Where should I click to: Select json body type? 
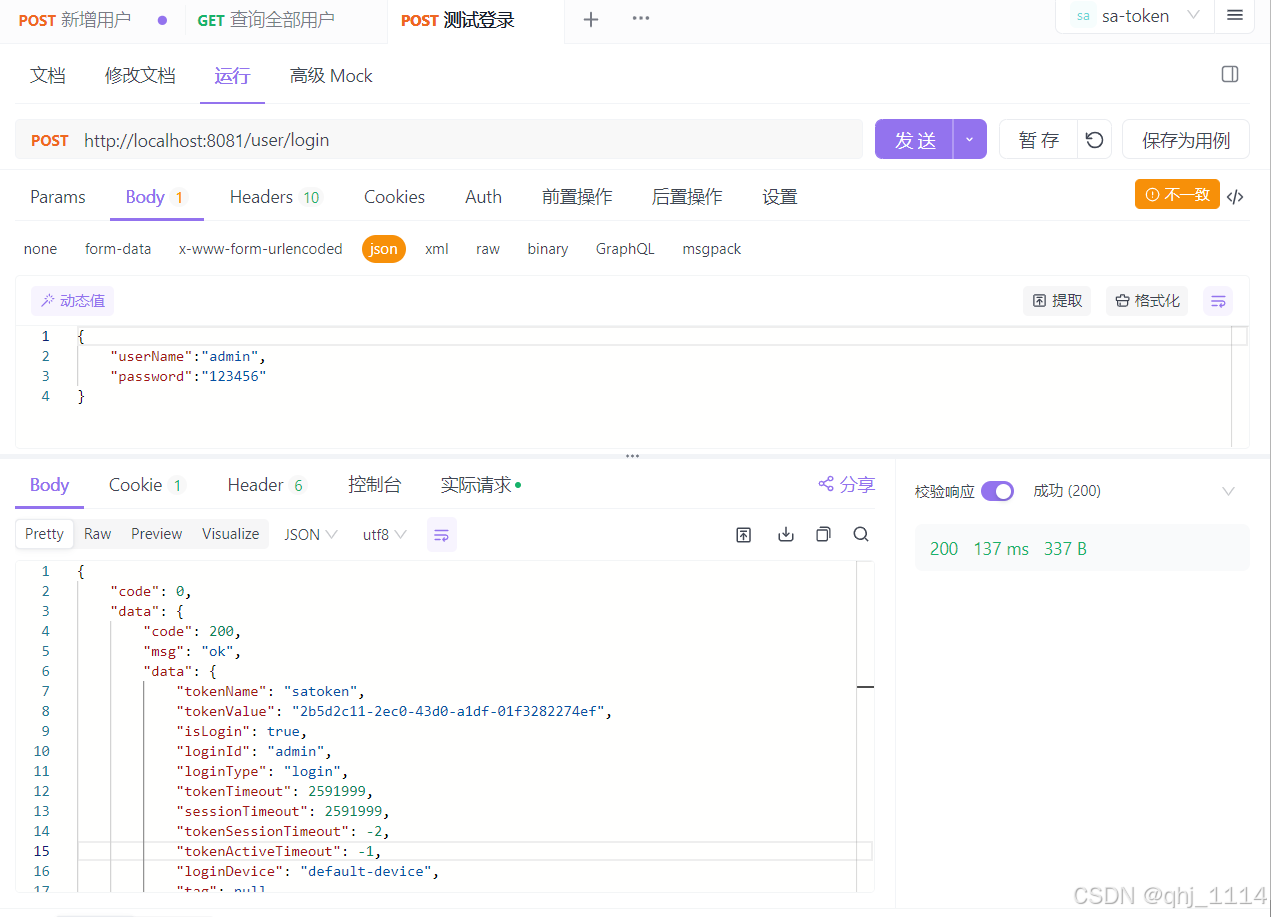click(x=384, y=249)
